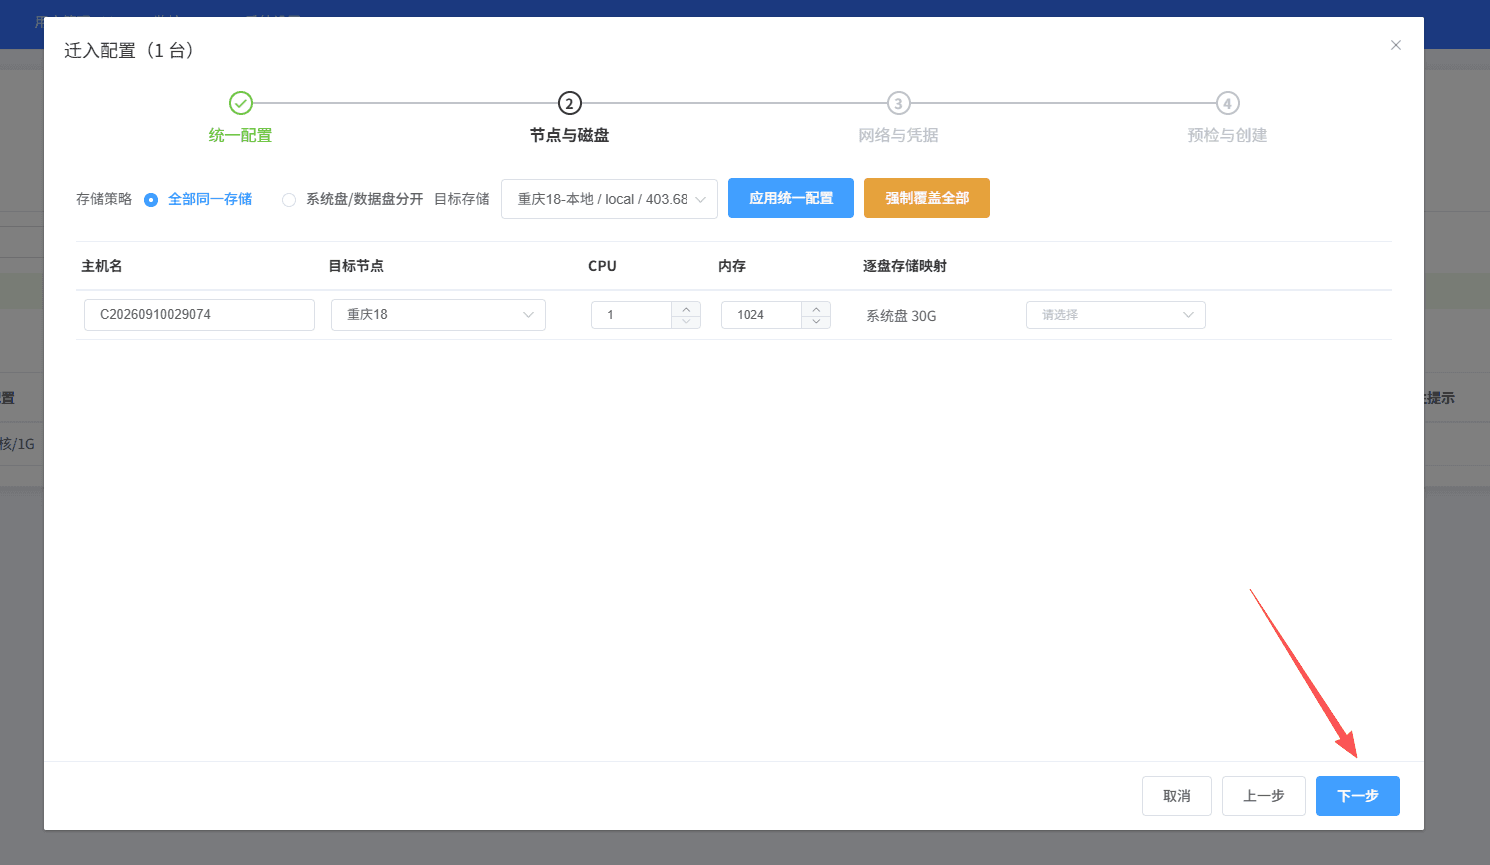This screenshot has height=865, width=1490.
Task: Click the 节点与磁盘 step label
Action: tap(570, 135)
